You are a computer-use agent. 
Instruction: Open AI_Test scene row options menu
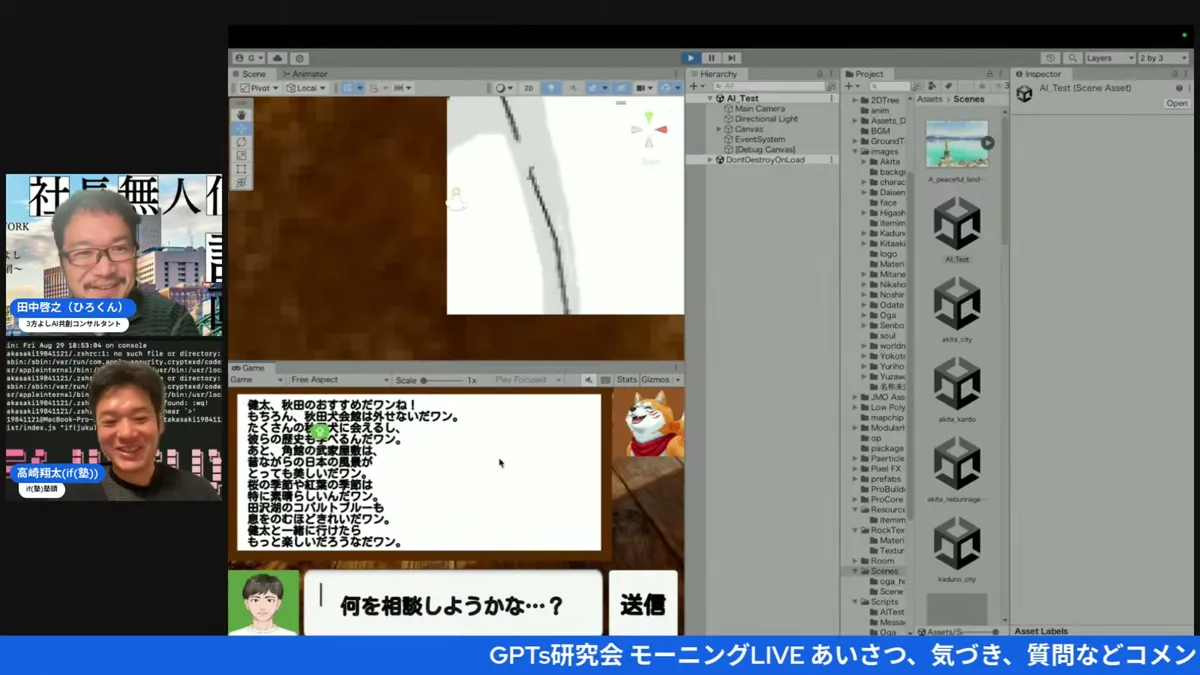(x=831, y=99)
